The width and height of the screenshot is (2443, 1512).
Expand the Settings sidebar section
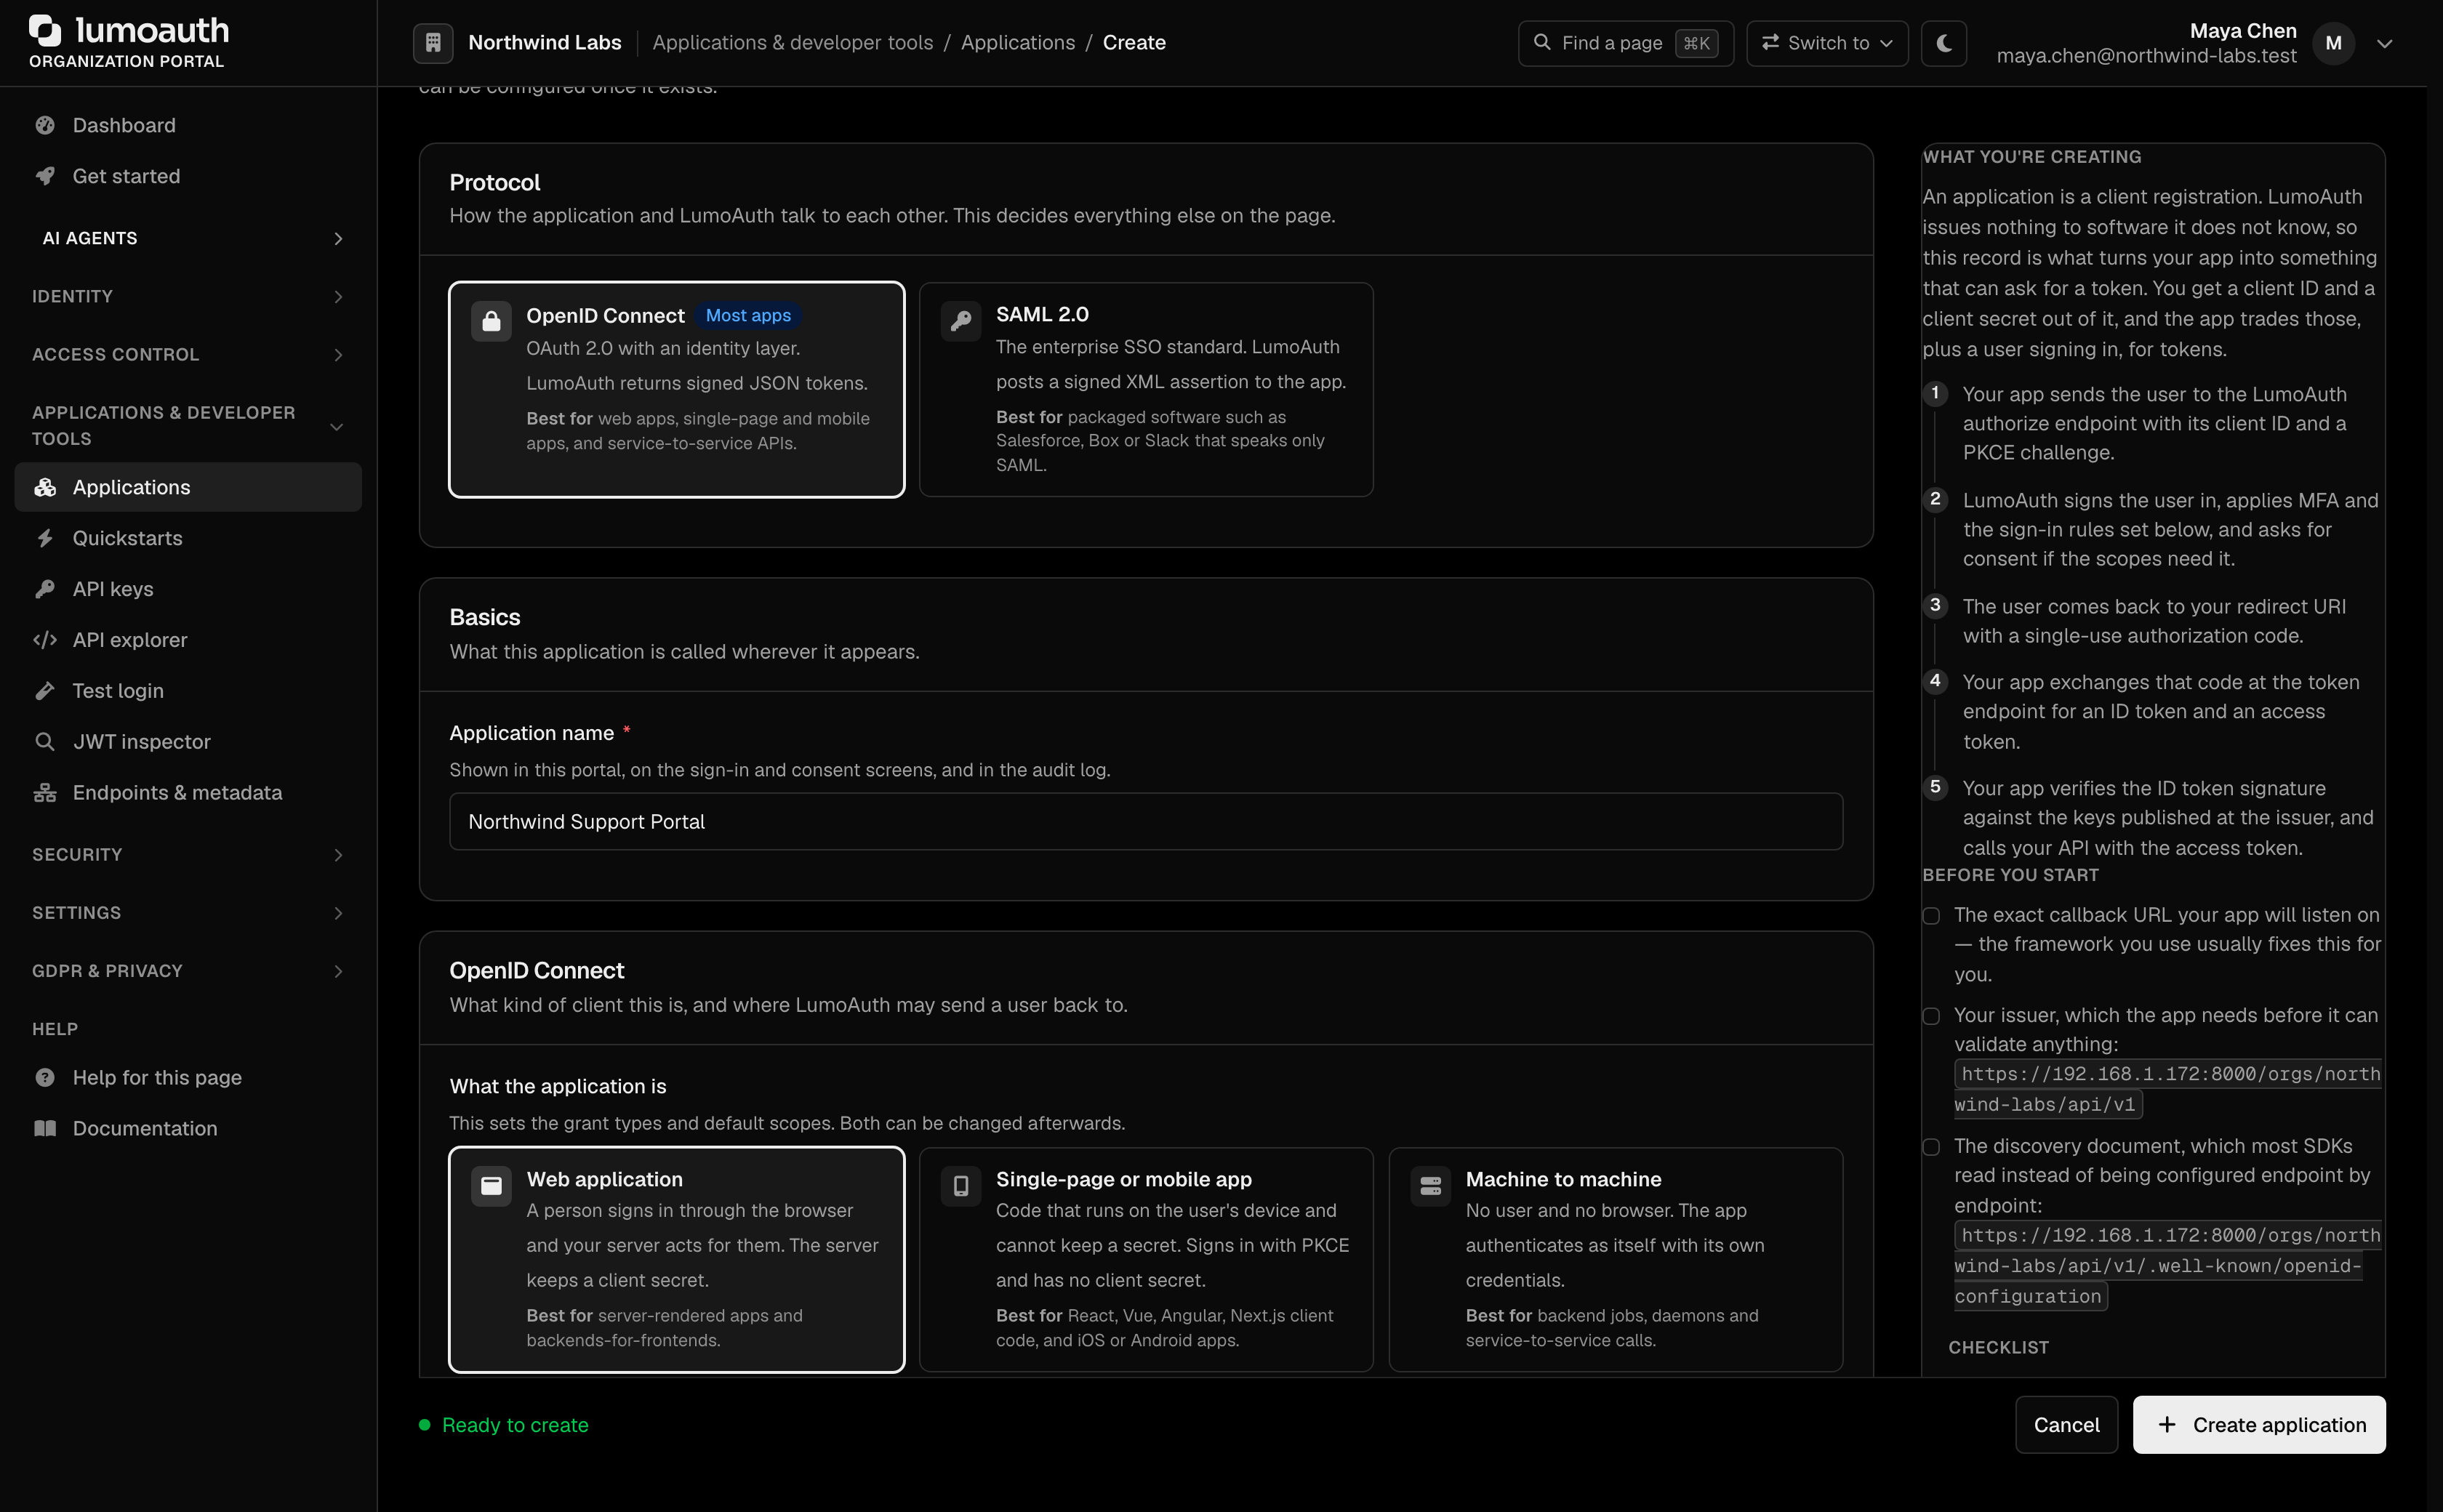pos(188,913)
